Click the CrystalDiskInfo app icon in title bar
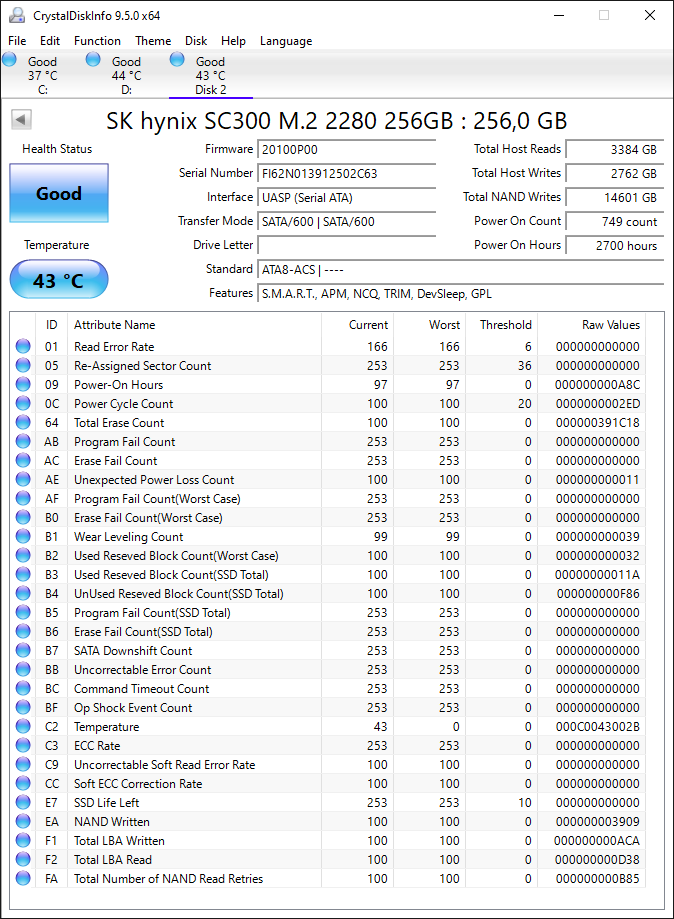 [x=17, y=15]
